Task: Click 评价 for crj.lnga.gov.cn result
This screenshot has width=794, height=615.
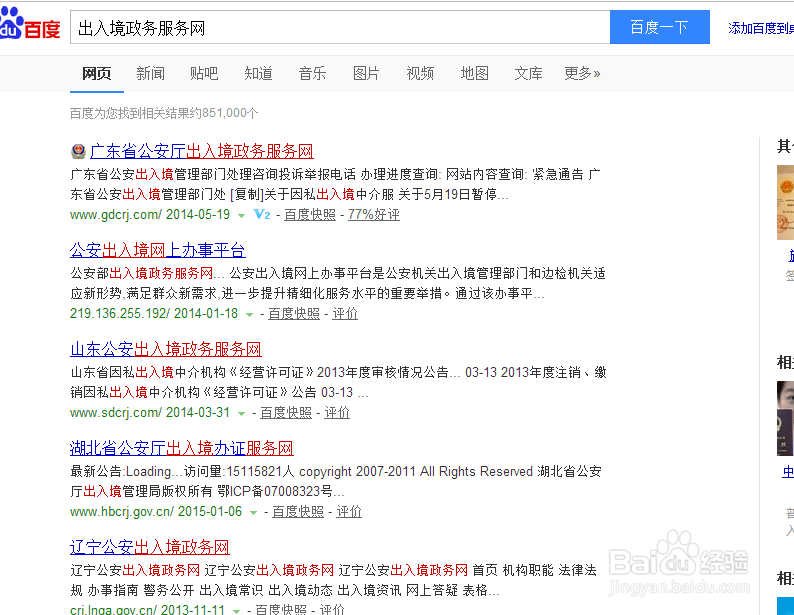Action: 332,609
